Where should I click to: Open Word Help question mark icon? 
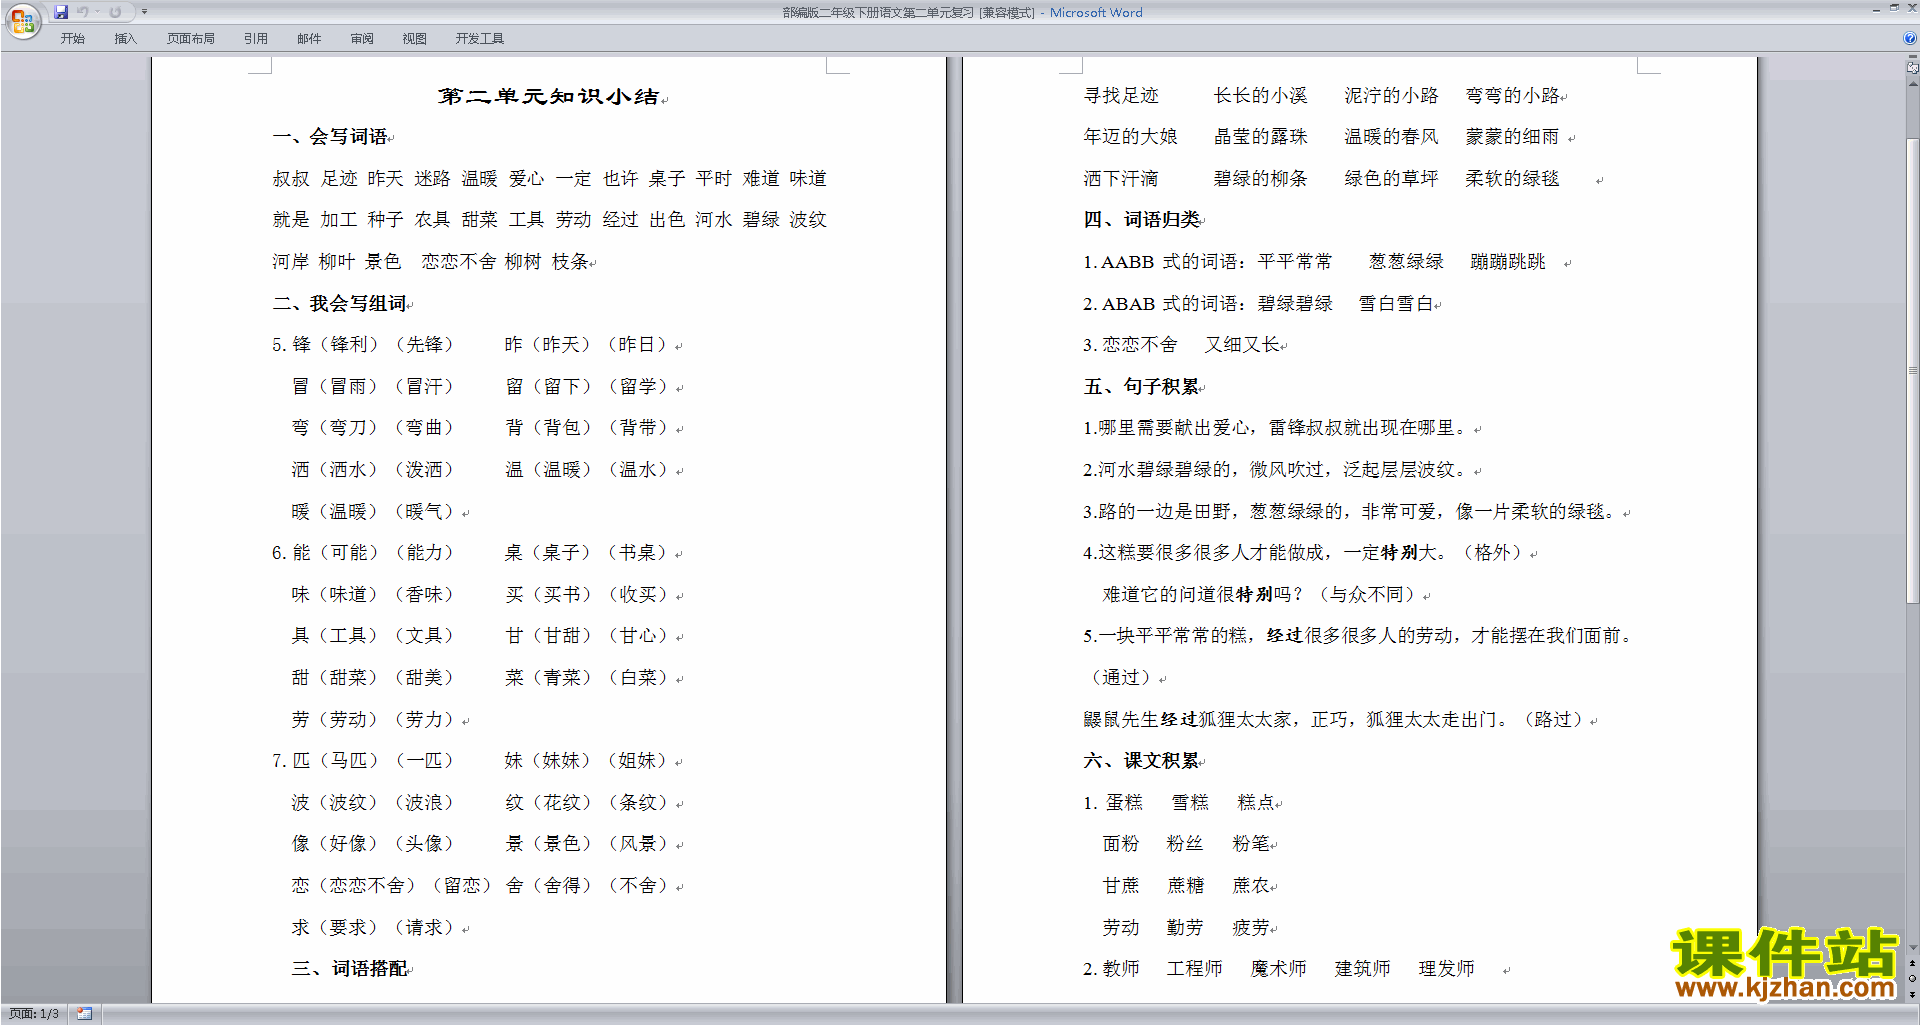point(1910,38)
